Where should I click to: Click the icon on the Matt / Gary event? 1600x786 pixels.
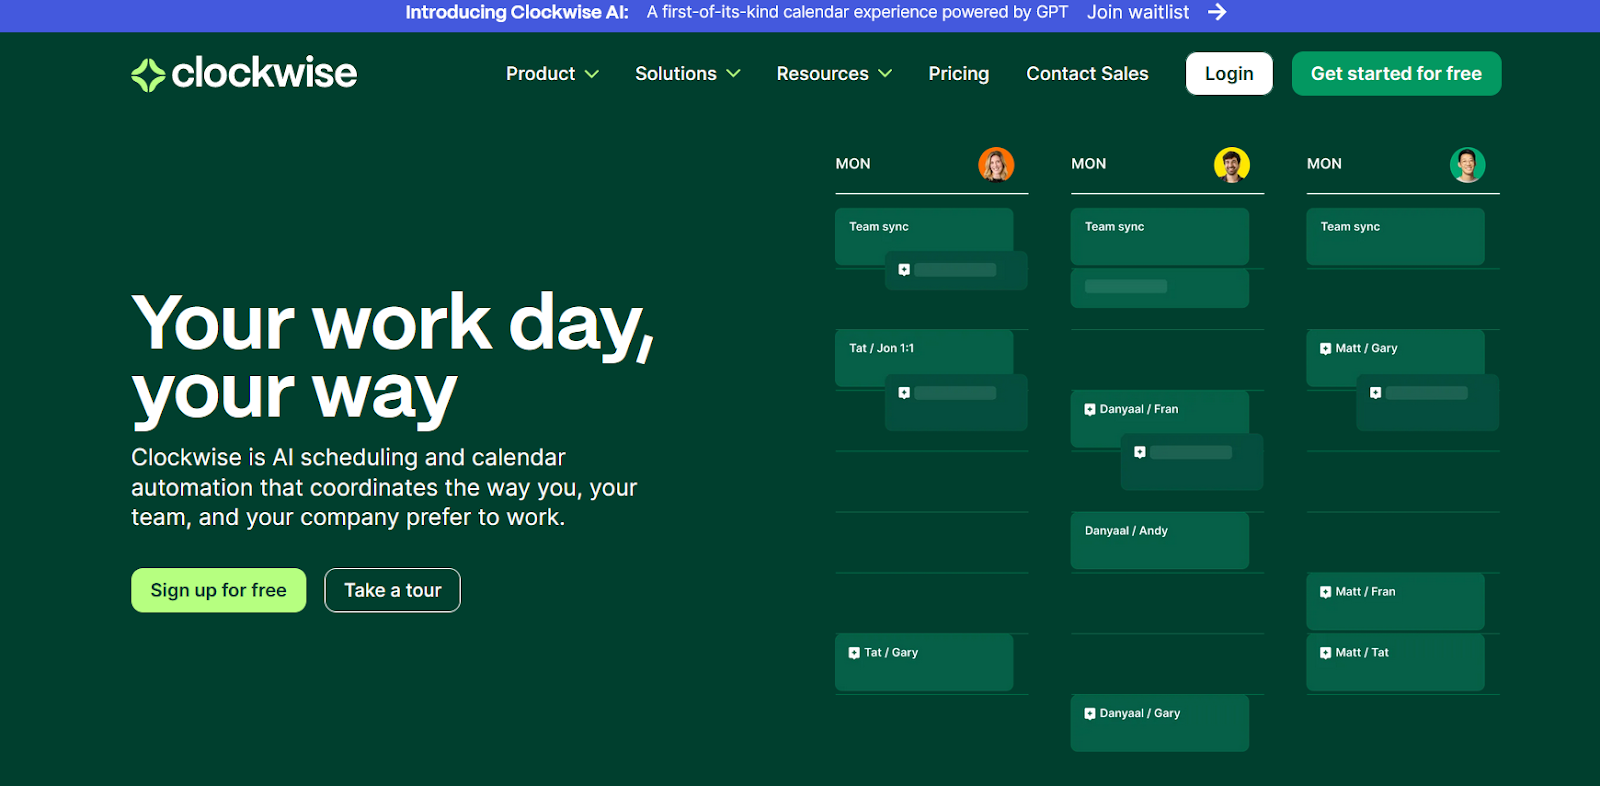tap(1326, 349)
